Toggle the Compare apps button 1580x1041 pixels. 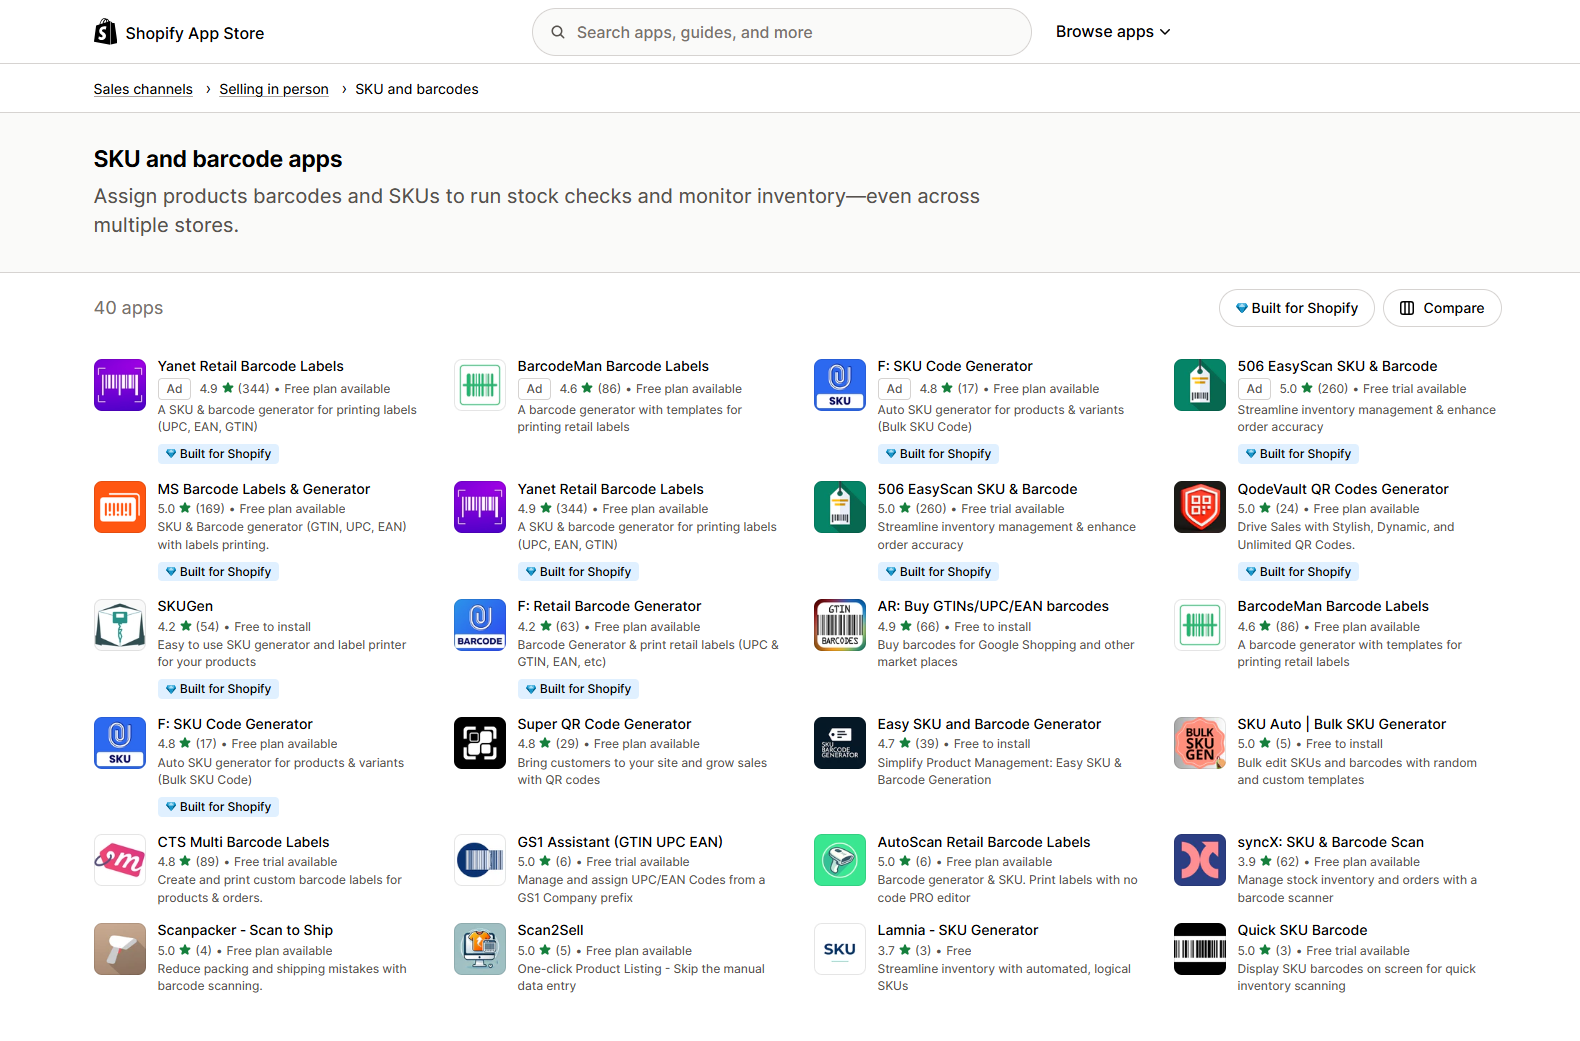pos(1442,308)
